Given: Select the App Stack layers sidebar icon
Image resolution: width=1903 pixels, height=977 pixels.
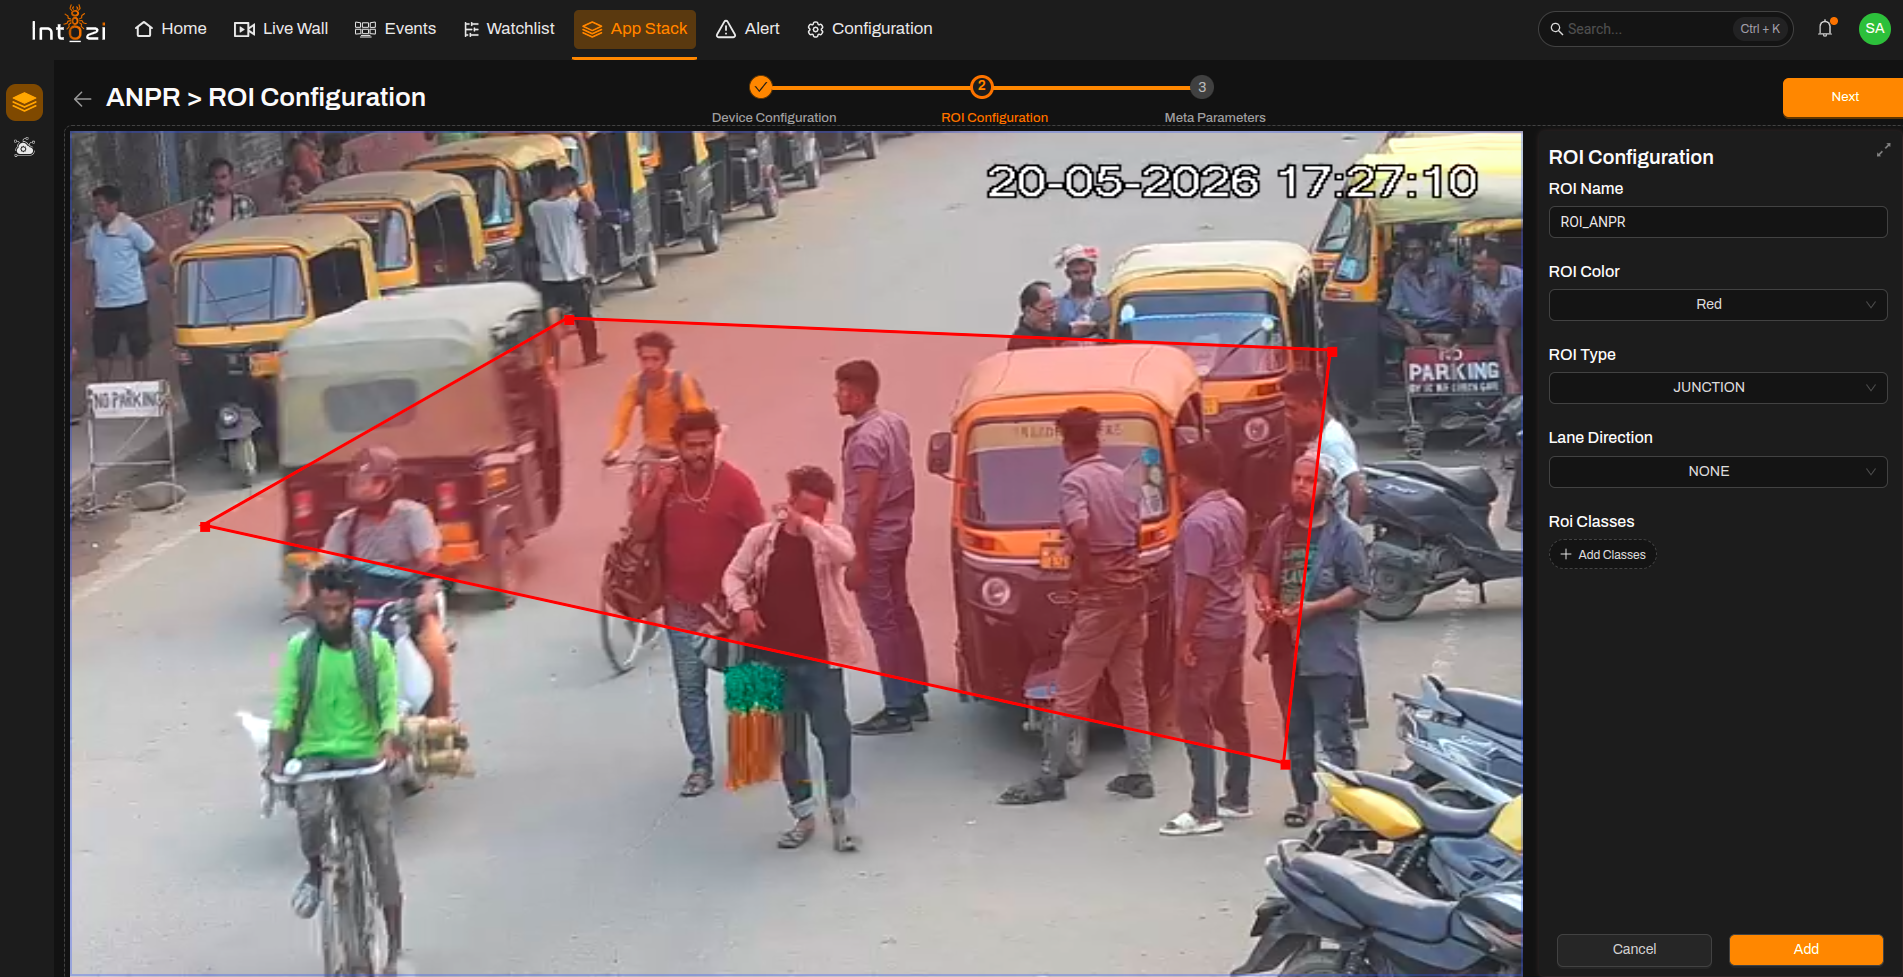Looking at the screenshot, I should pyautogui.click(x=25, y=102).
